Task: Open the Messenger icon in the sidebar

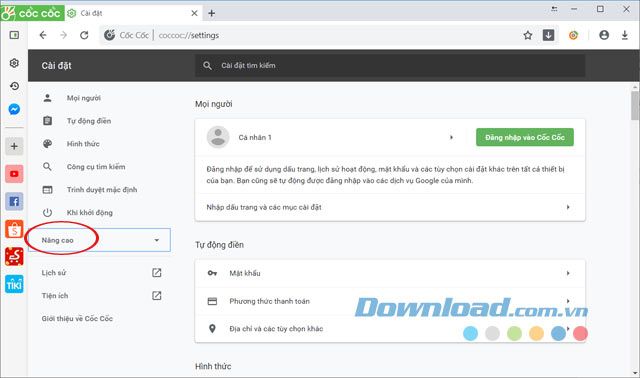Action: pyautogui.click(x=14, y=109)
